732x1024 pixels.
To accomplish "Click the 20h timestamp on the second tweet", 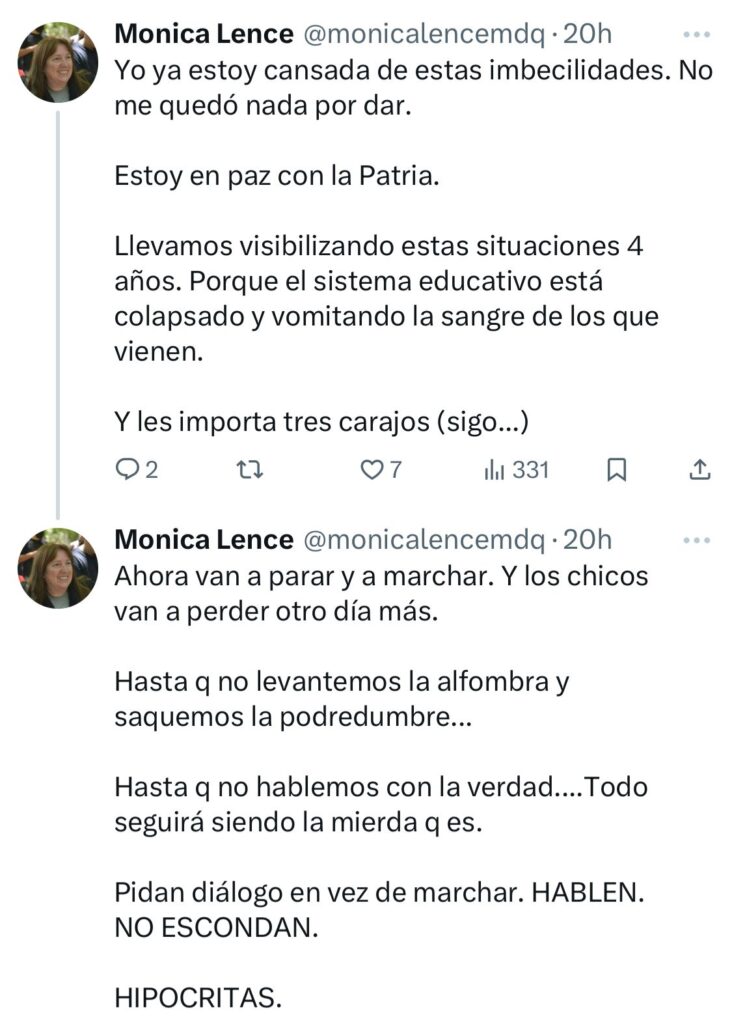I will pos(587,540).
